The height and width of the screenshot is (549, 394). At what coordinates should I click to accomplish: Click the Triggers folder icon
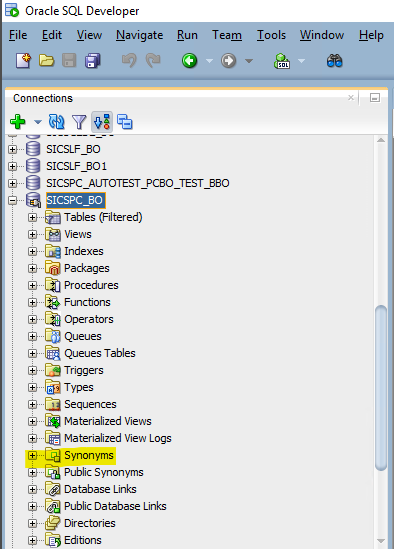pyautogui.click(x=53, y=370)
